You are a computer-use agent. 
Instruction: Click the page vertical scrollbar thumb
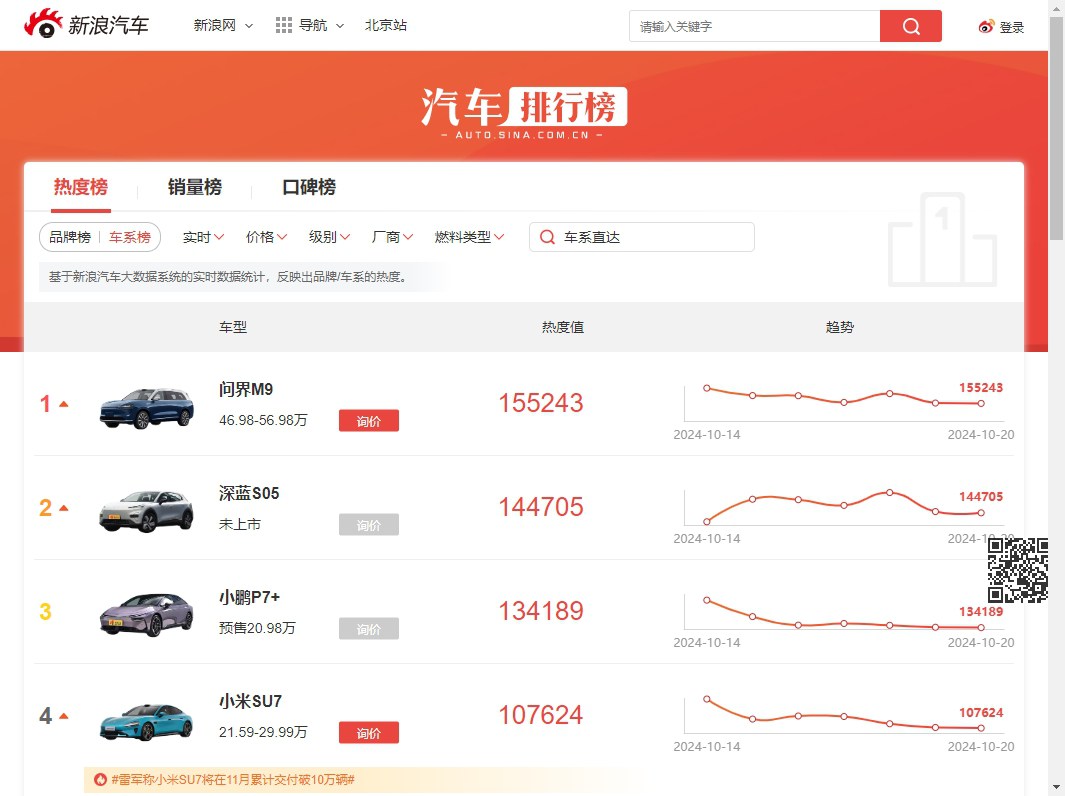tap(1056, 129)
